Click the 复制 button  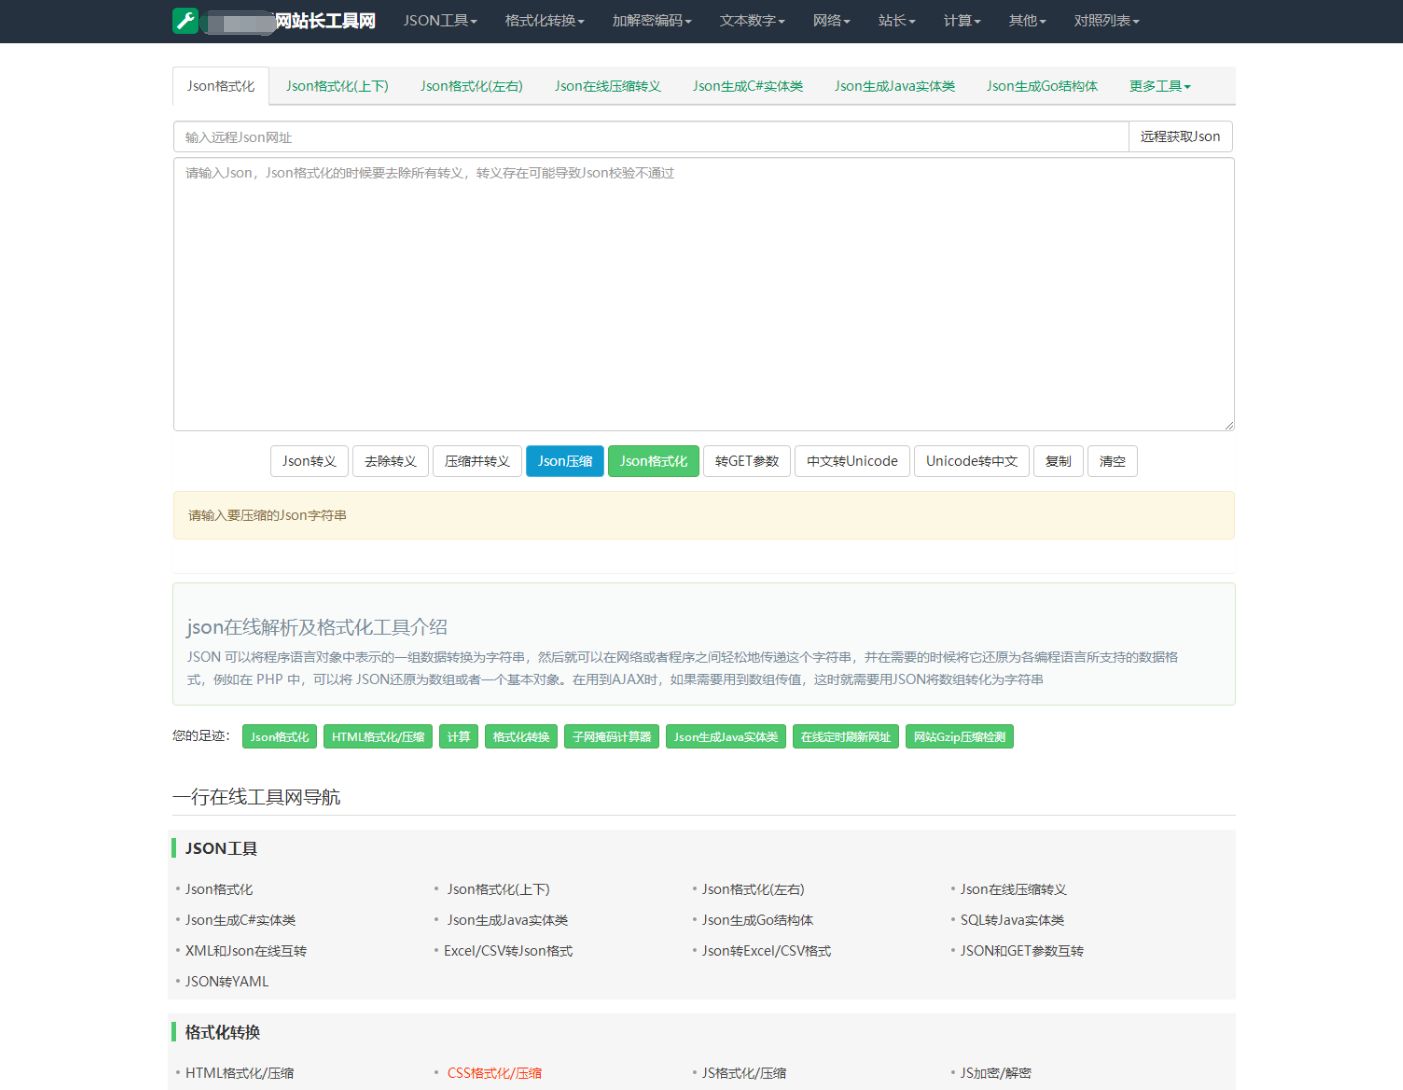(1057, 461)
